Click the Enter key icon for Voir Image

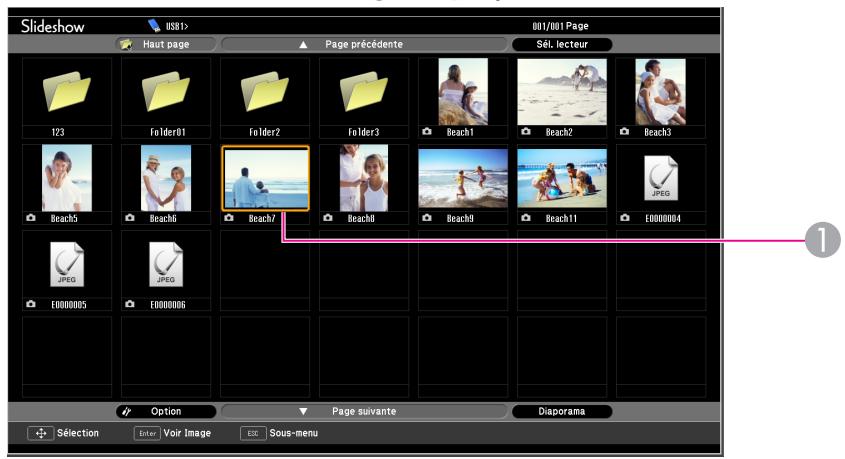[147, 433]
